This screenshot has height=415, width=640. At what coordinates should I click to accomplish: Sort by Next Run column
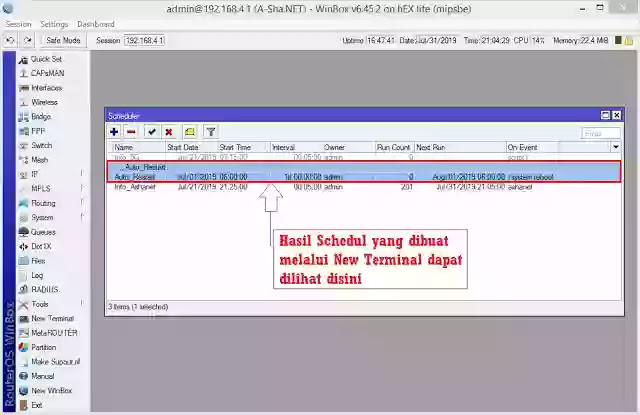[460, 147]
